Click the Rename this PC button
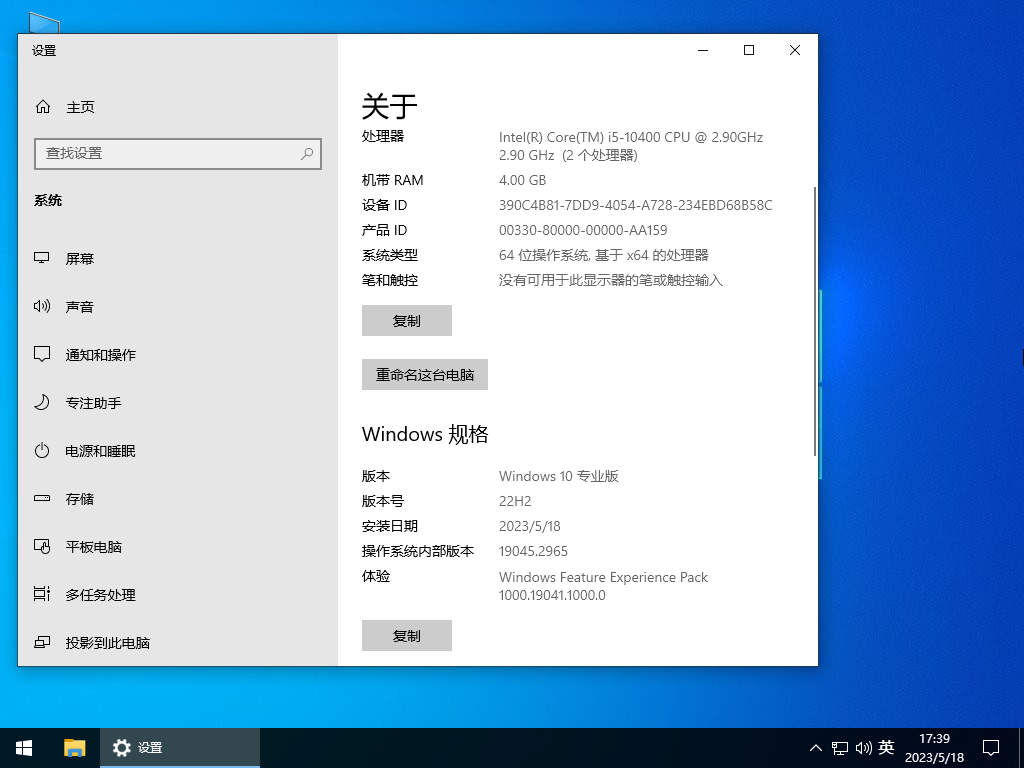1024x768 pixels. (424, 374)
